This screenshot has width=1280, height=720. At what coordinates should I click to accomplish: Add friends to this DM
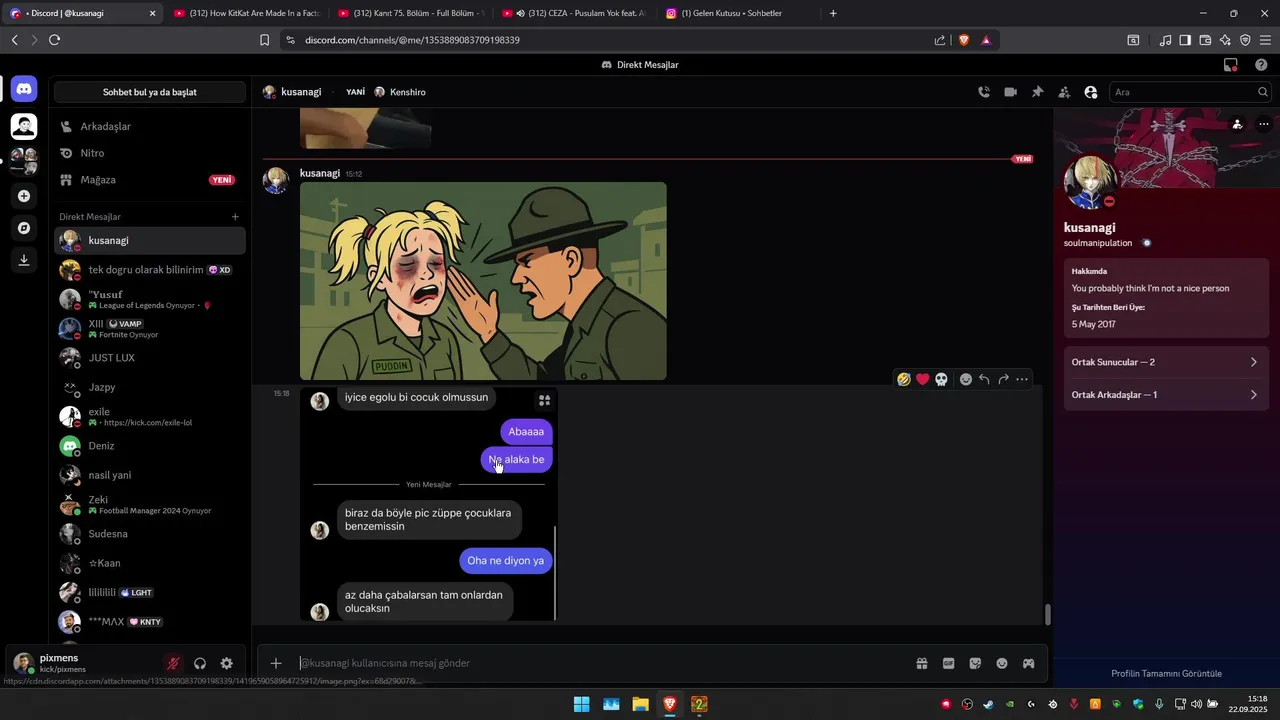[1064, 92]
